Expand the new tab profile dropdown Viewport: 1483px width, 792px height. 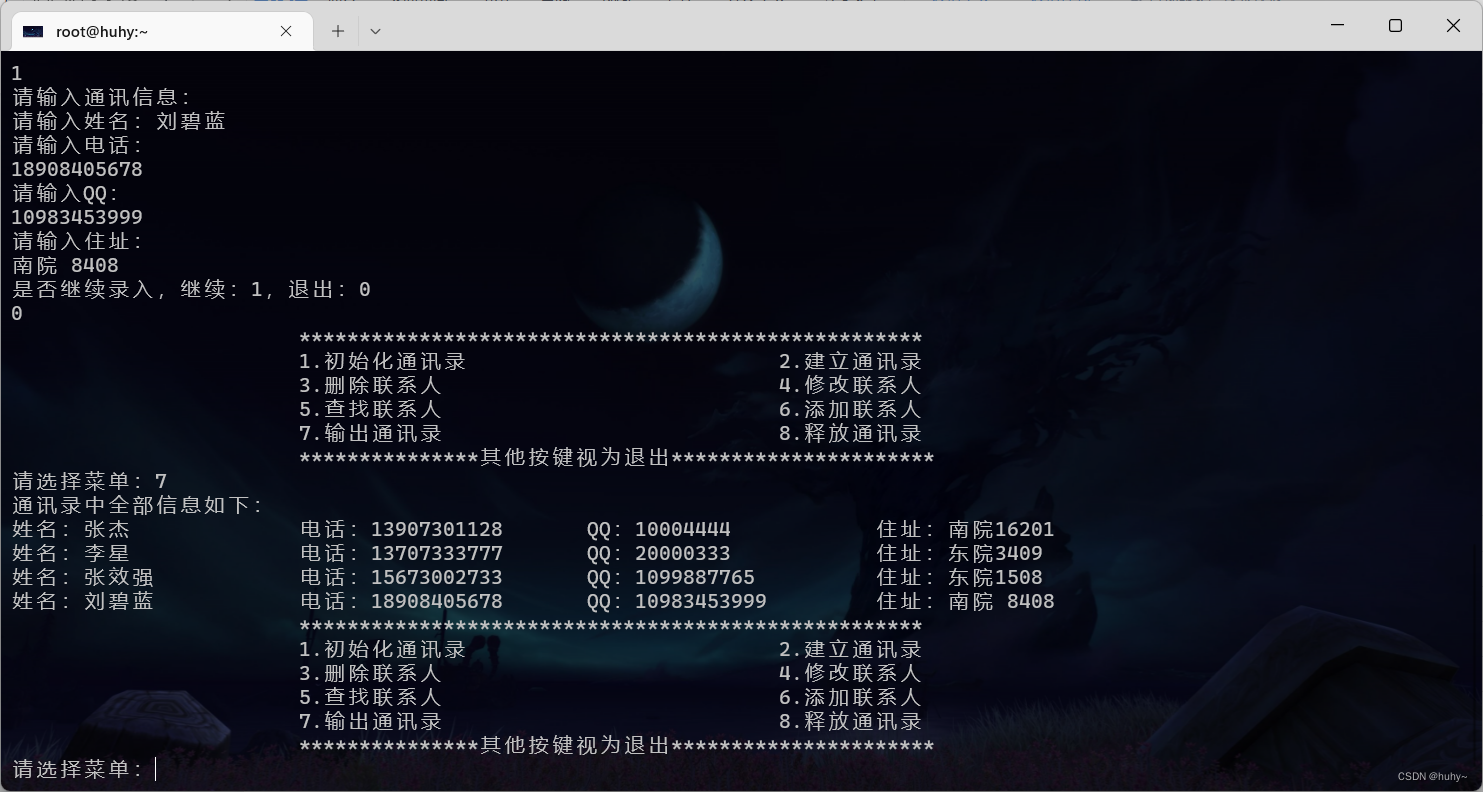(x=375, y=31)
